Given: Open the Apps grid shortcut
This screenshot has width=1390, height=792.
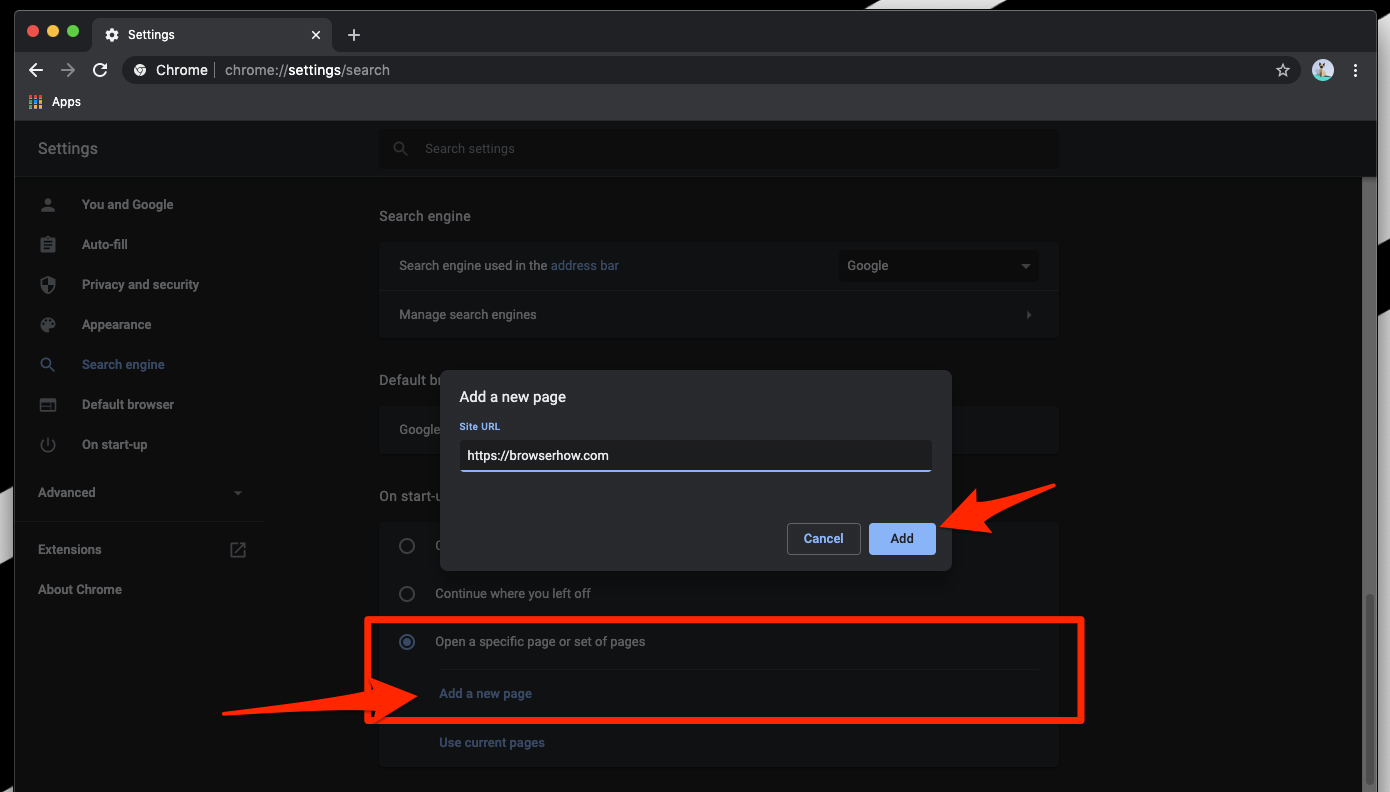Looking at the screenshot, I should click(36, 102).
